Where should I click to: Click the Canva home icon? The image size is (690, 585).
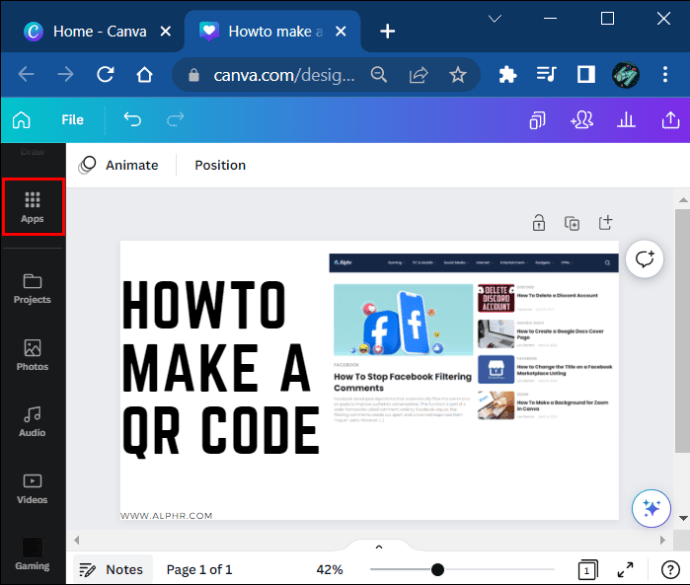(x=21, y=120)
